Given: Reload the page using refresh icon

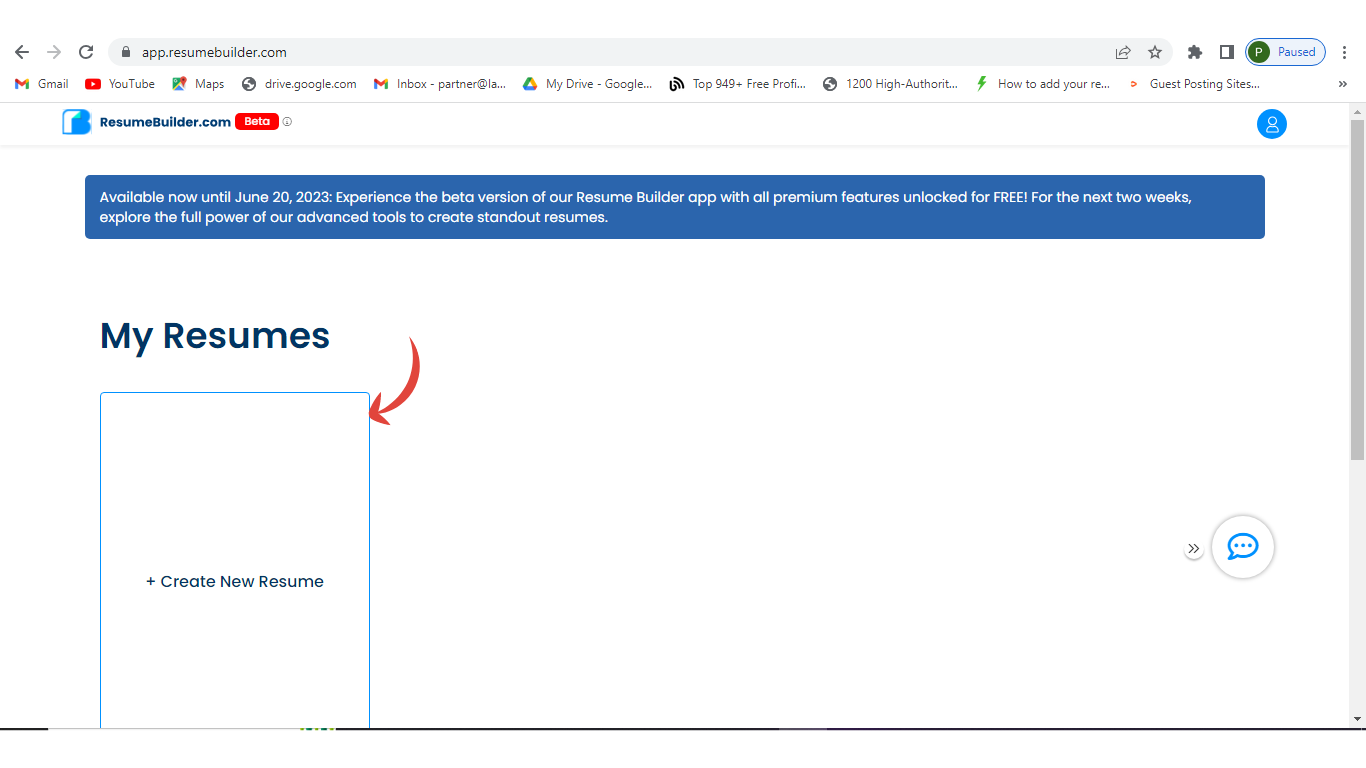Looking at the screenshot, I should point(86,52).
